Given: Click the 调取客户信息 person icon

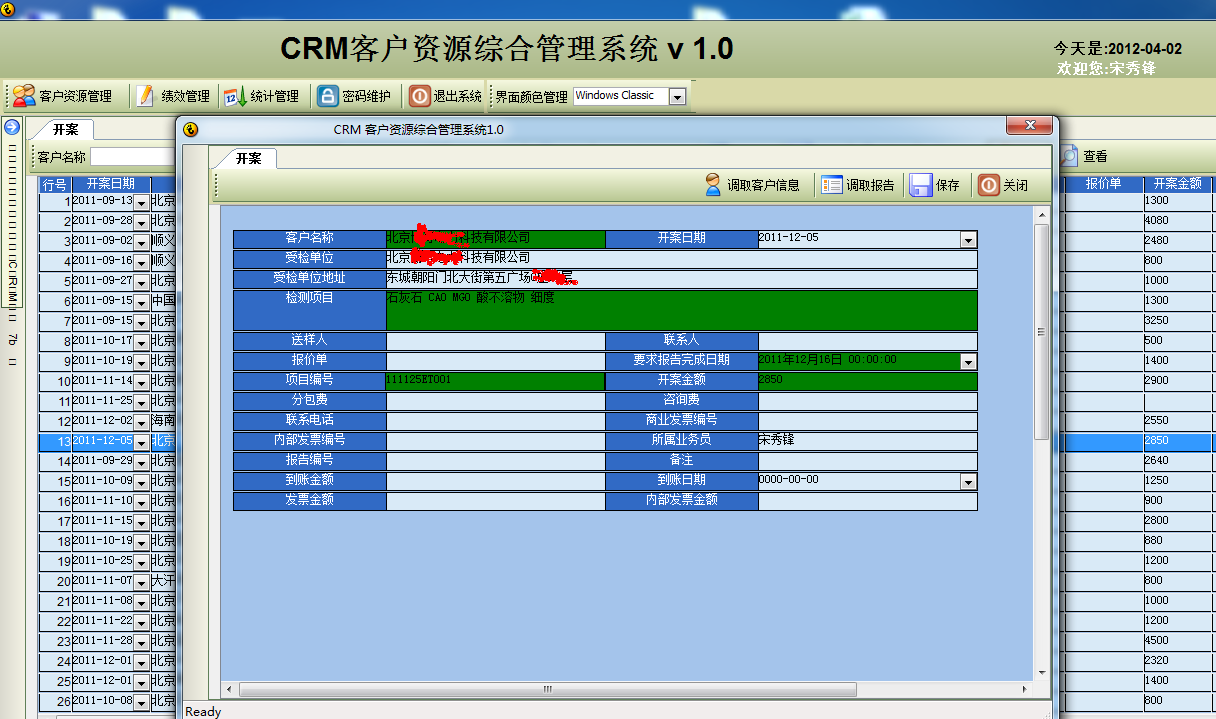Looking at the screenshot, I should click(715, 184).
